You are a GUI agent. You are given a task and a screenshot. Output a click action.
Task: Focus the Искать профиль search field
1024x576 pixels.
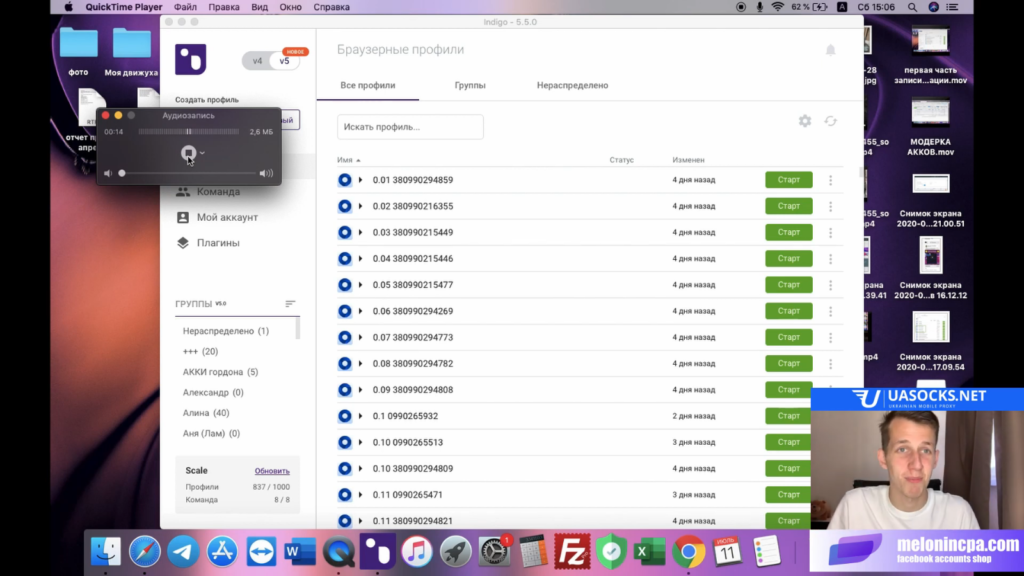410,127
